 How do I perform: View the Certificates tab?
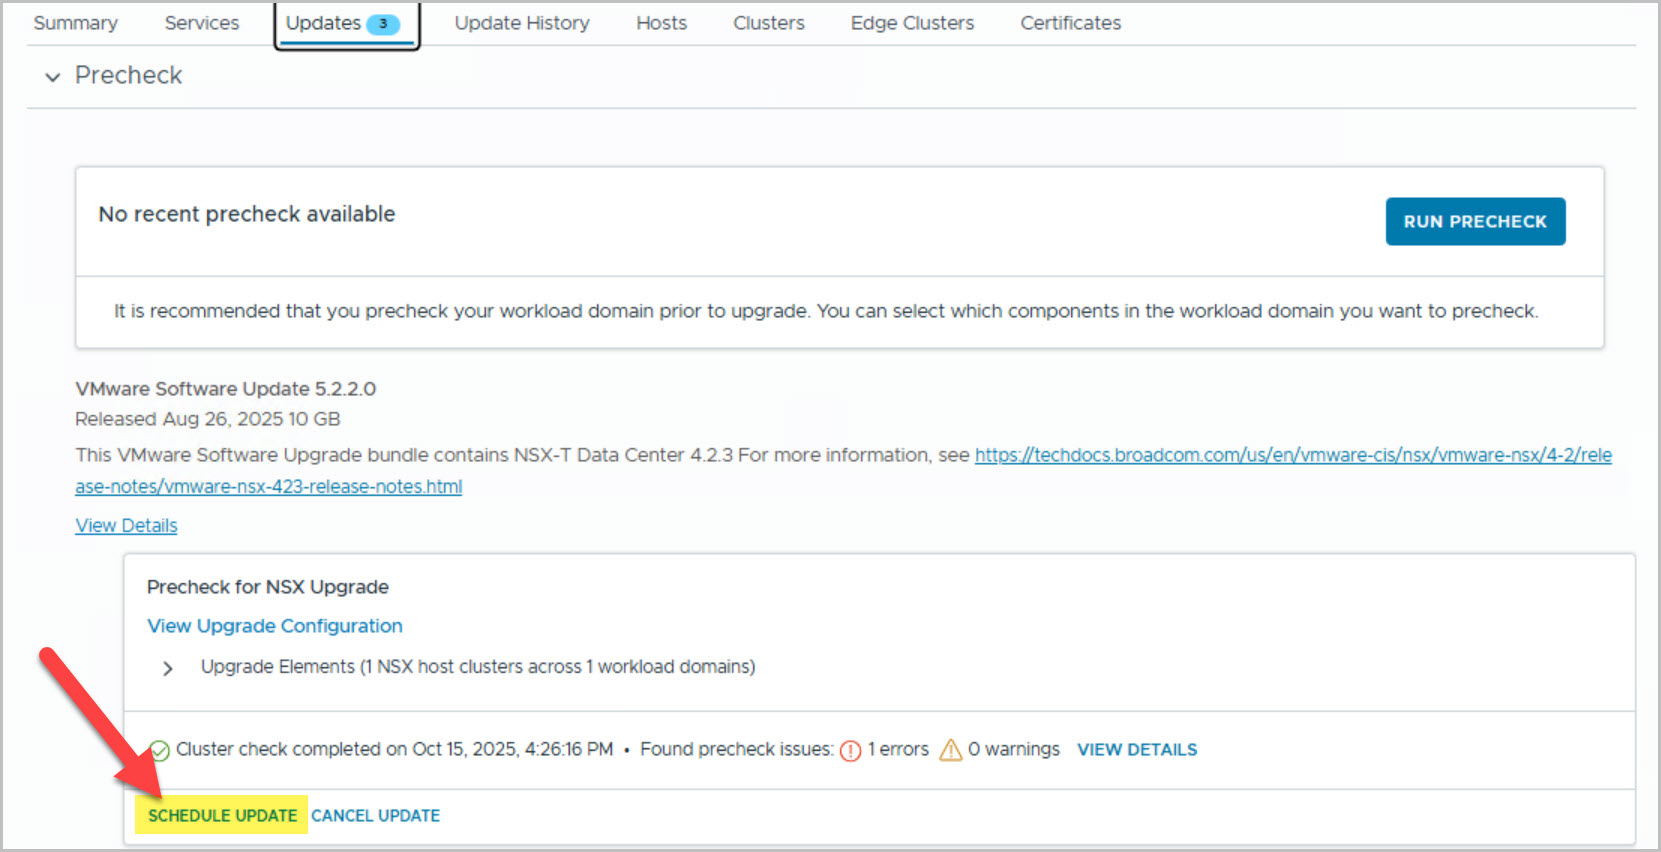click(1070, 23)
